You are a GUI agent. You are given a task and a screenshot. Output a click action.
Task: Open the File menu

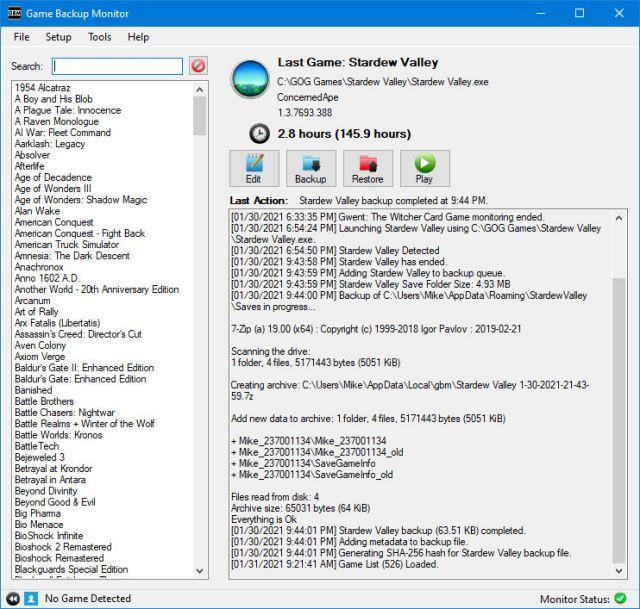pyautogui.click(x=22, y=37)
